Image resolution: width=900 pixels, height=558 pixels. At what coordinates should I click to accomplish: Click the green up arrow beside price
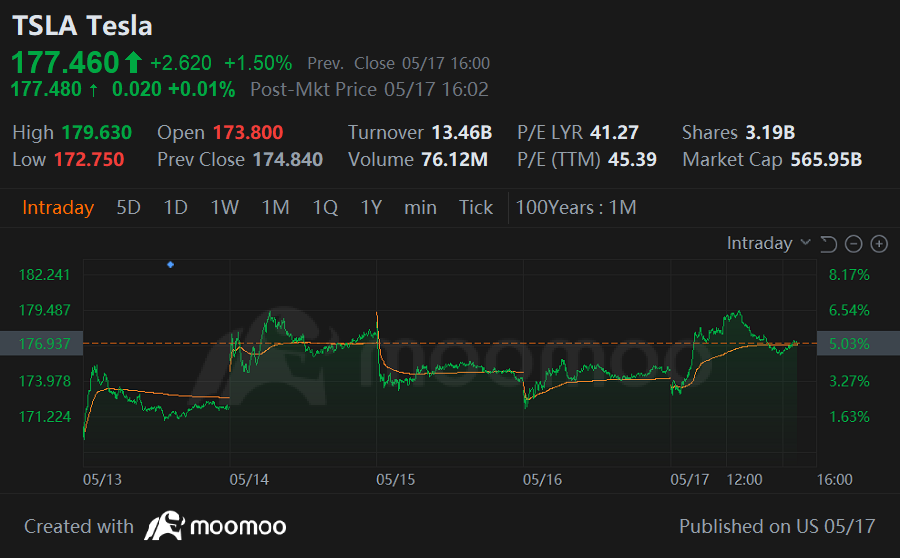(x=133, y=62)
